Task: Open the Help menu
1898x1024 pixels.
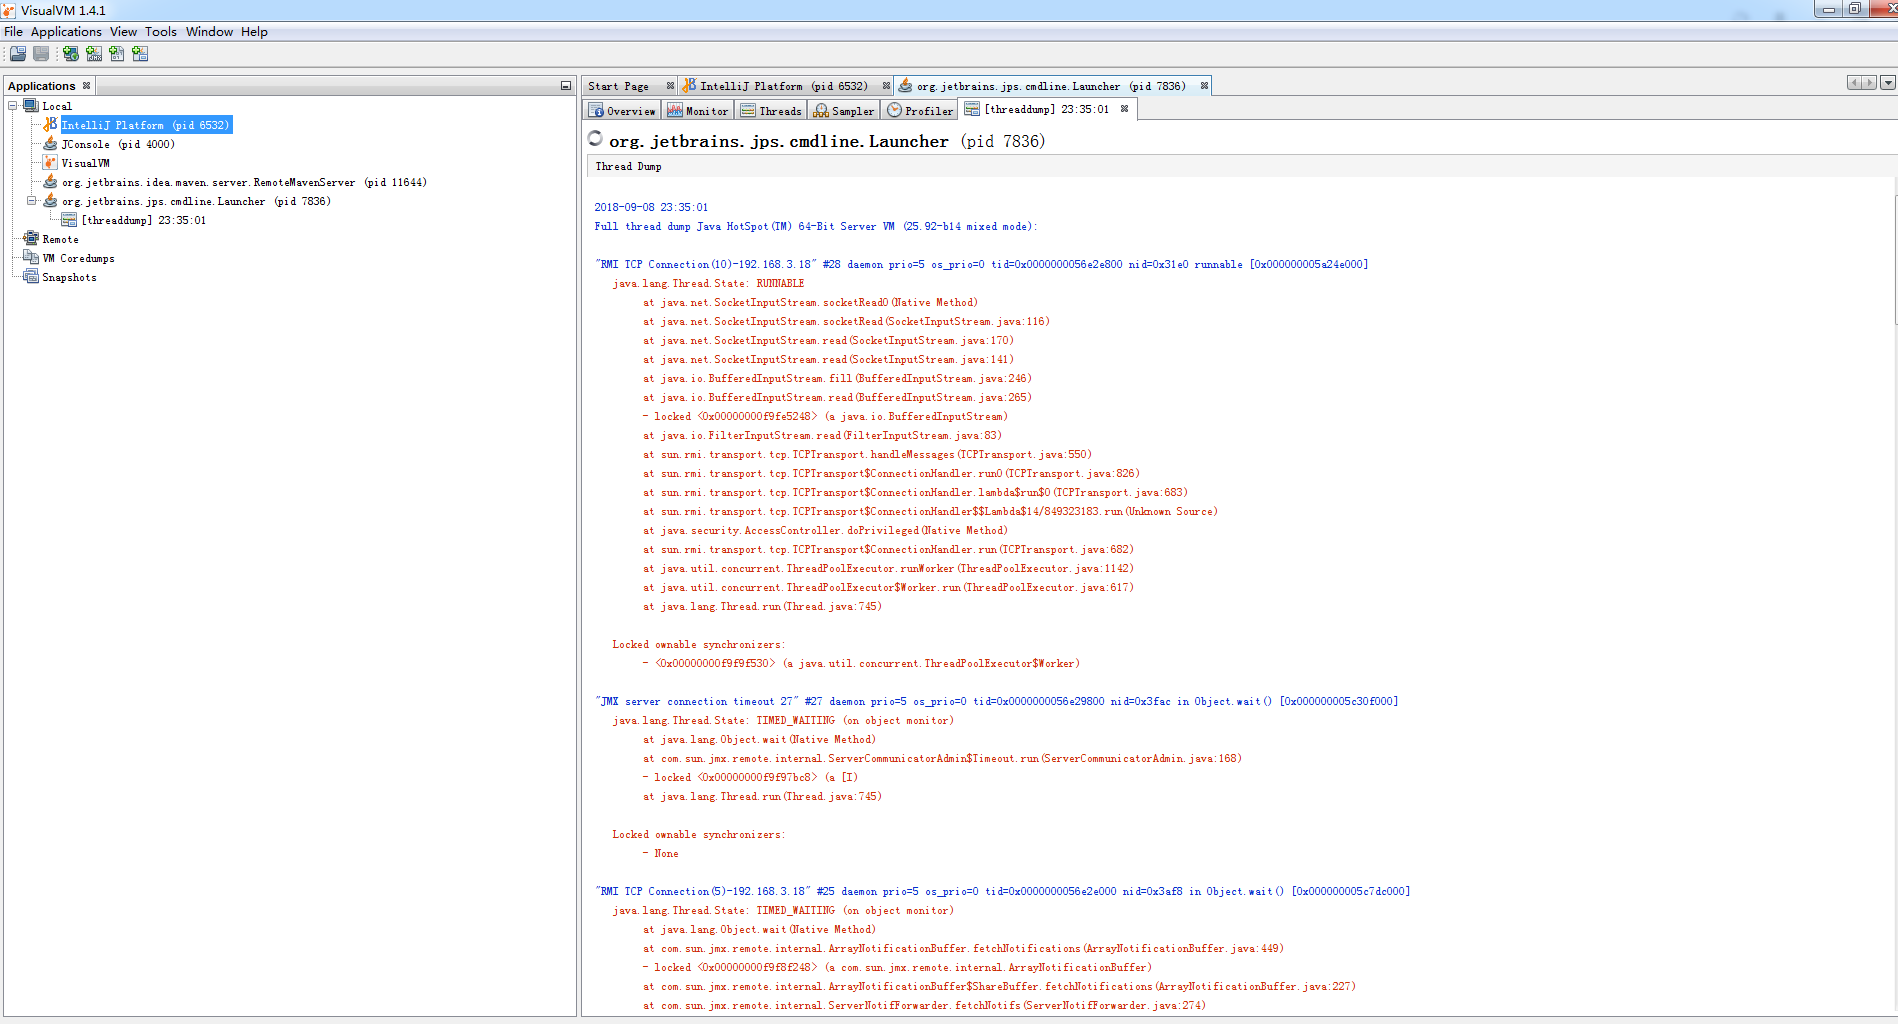Action: tap(254, 32)
